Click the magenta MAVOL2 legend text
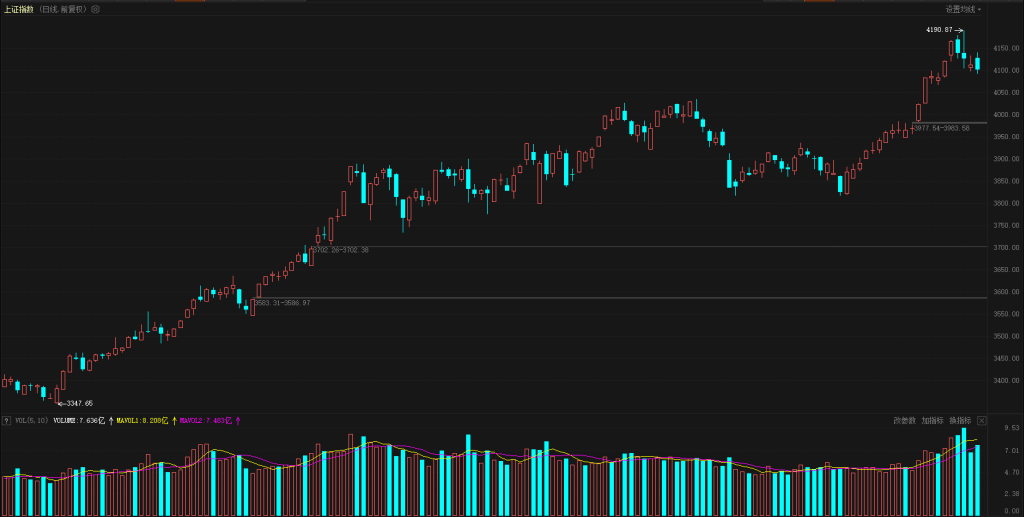1024x517 pixels. [x=205, y=421]
